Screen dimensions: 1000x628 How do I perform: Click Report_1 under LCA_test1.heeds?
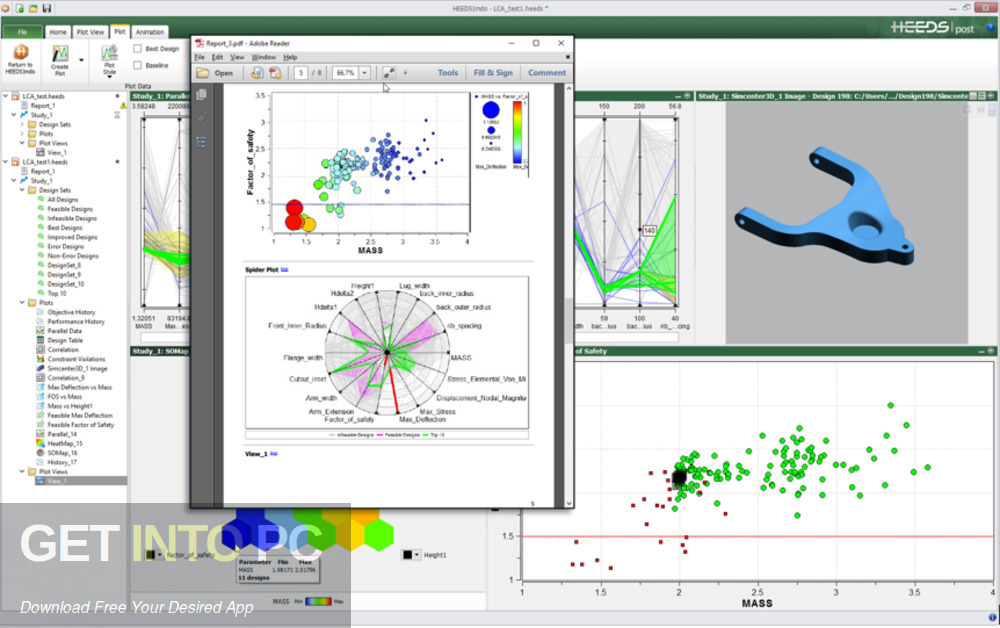click(x=43, y=172)
